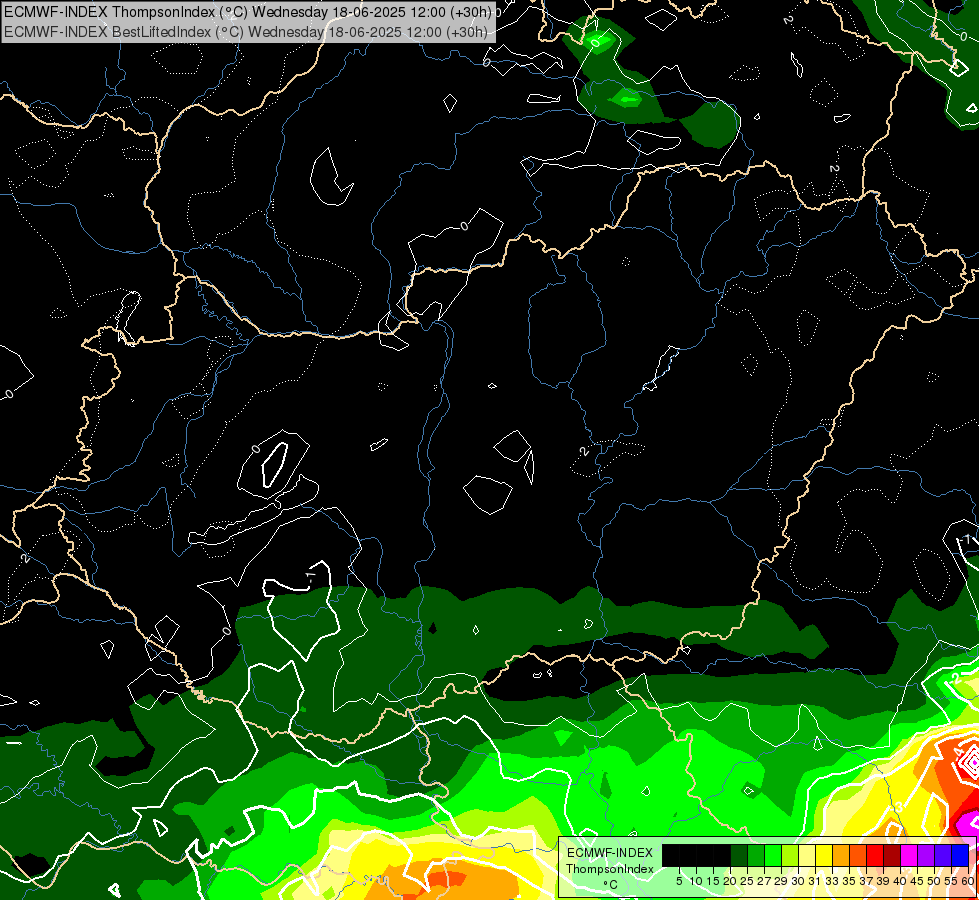979x900 pixels.
Task: Click the orange-red 35–37 legend swatch
Action: 858,856
